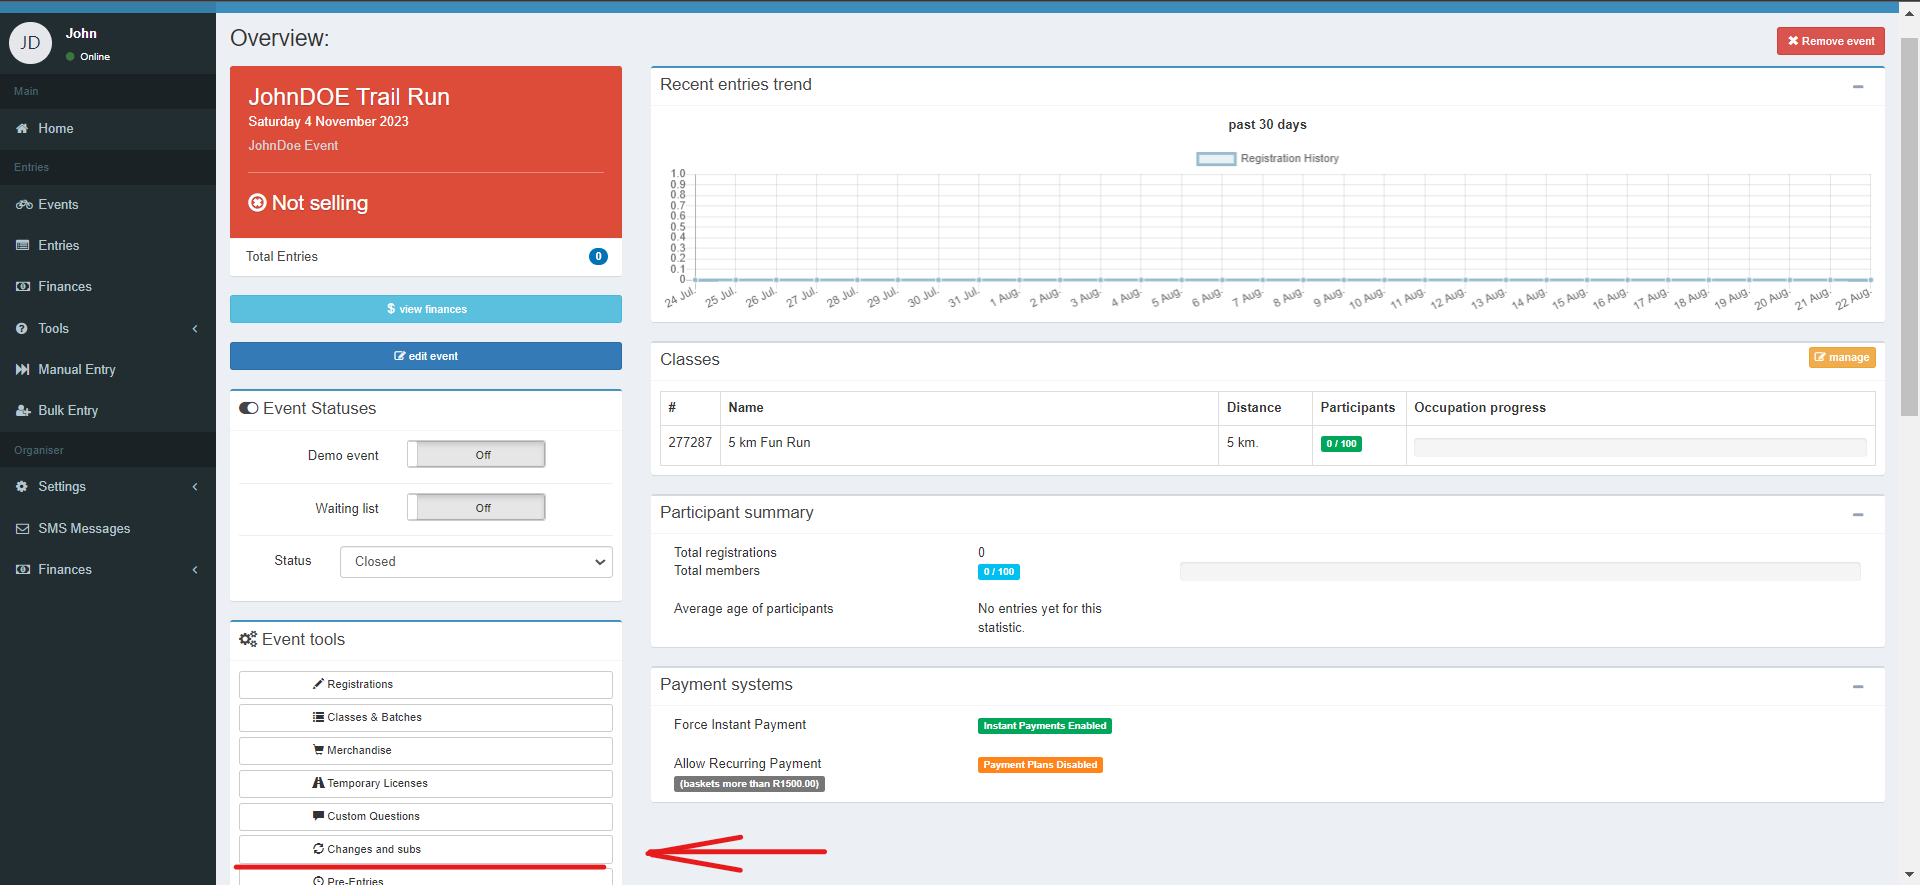
Task: Click the view finances button
Action: [x=426, y=309]
